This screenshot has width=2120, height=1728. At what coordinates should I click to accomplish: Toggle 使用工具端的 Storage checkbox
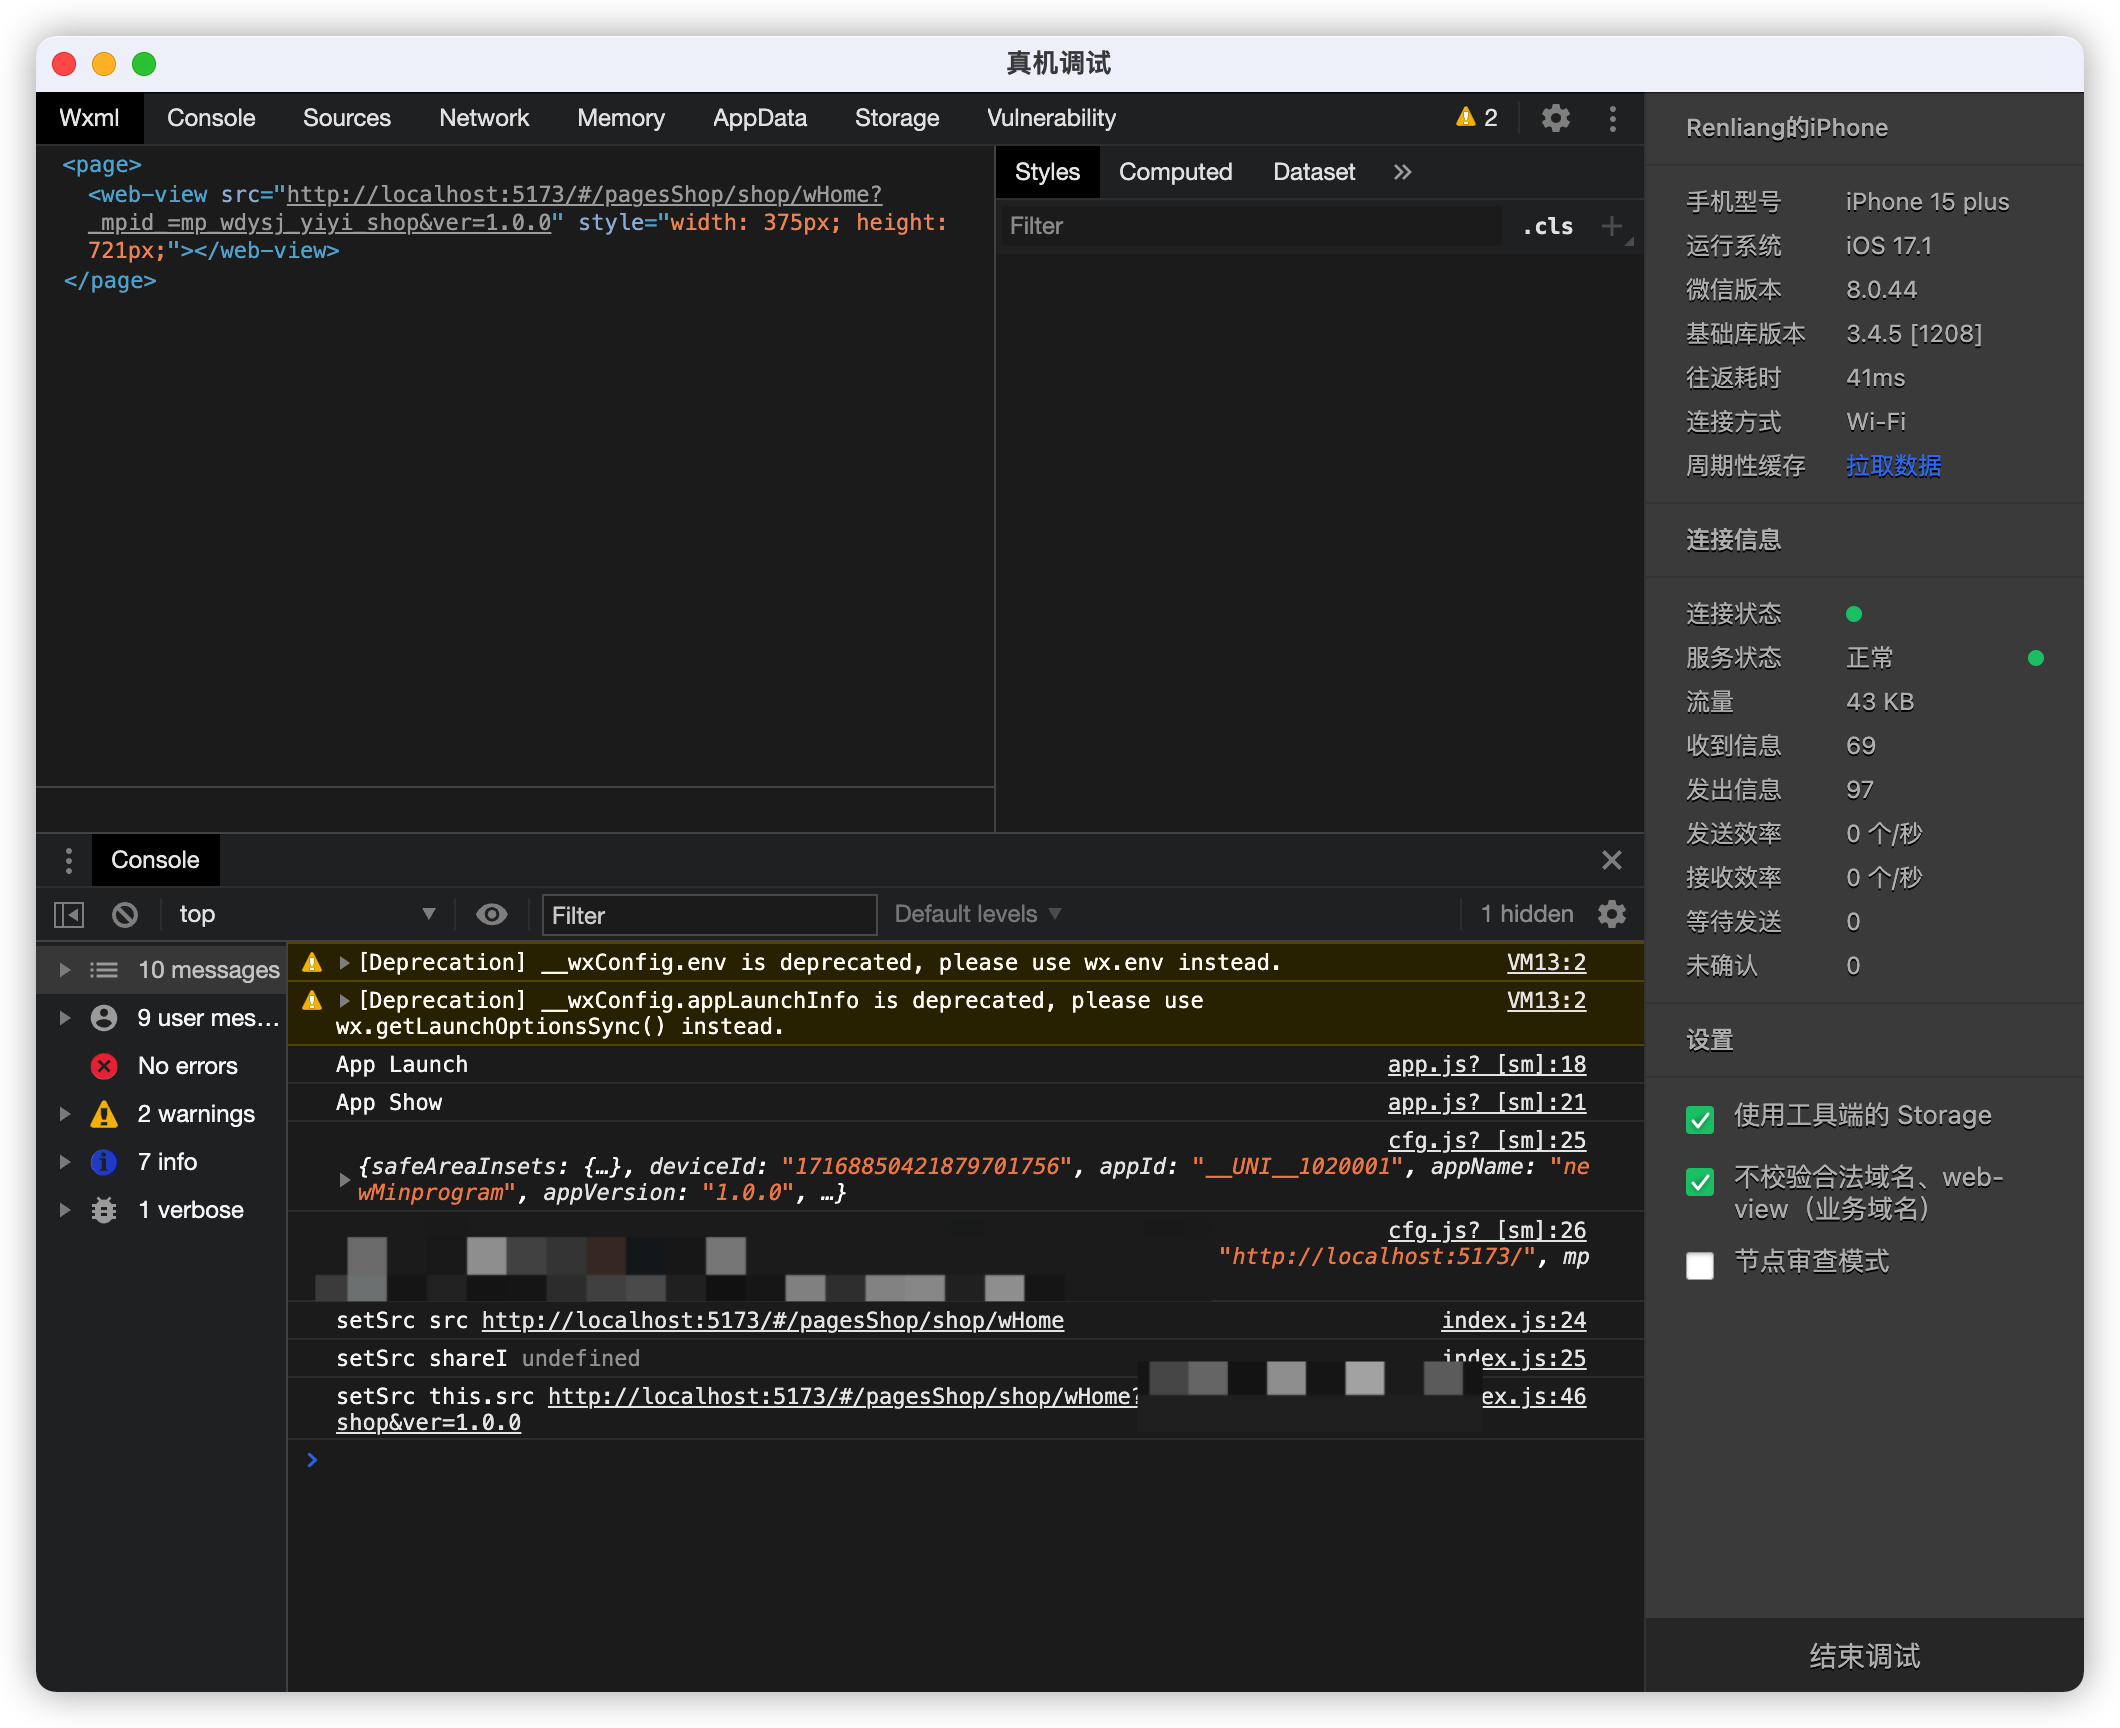[1700, 1119]
